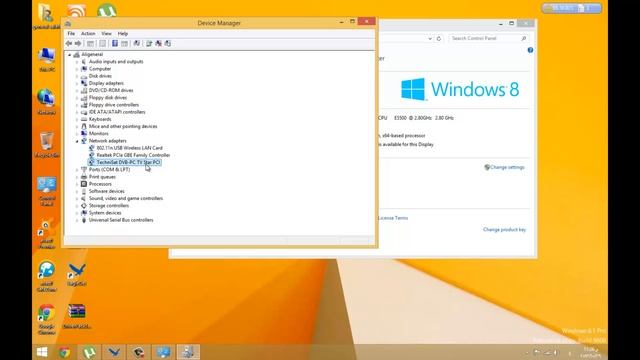Open the Action menu
640x360 pixels.
click(x=88, y=33)
